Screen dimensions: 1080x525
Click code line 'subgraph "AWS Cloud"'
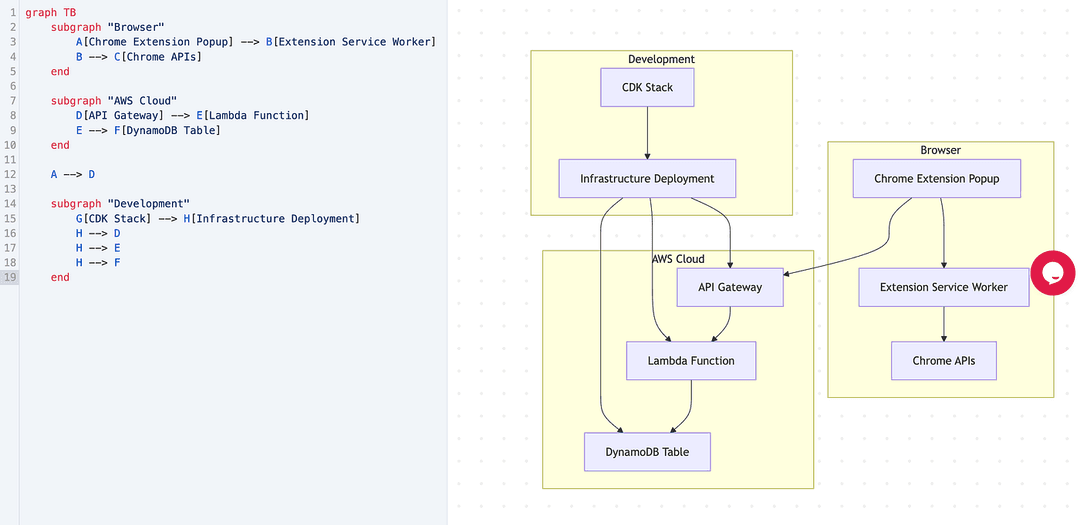pyautogui.click(x=114, y=101)
